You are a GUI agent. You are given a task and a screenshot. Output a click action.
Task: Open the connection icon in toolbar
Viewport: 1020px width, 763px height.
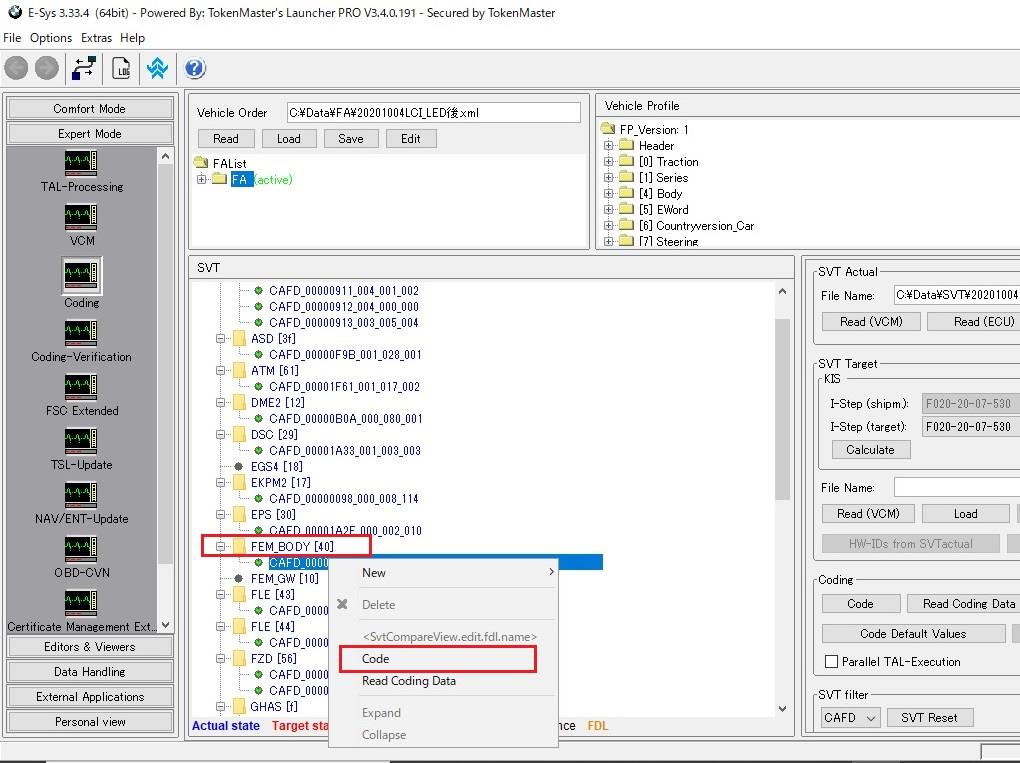84,68
